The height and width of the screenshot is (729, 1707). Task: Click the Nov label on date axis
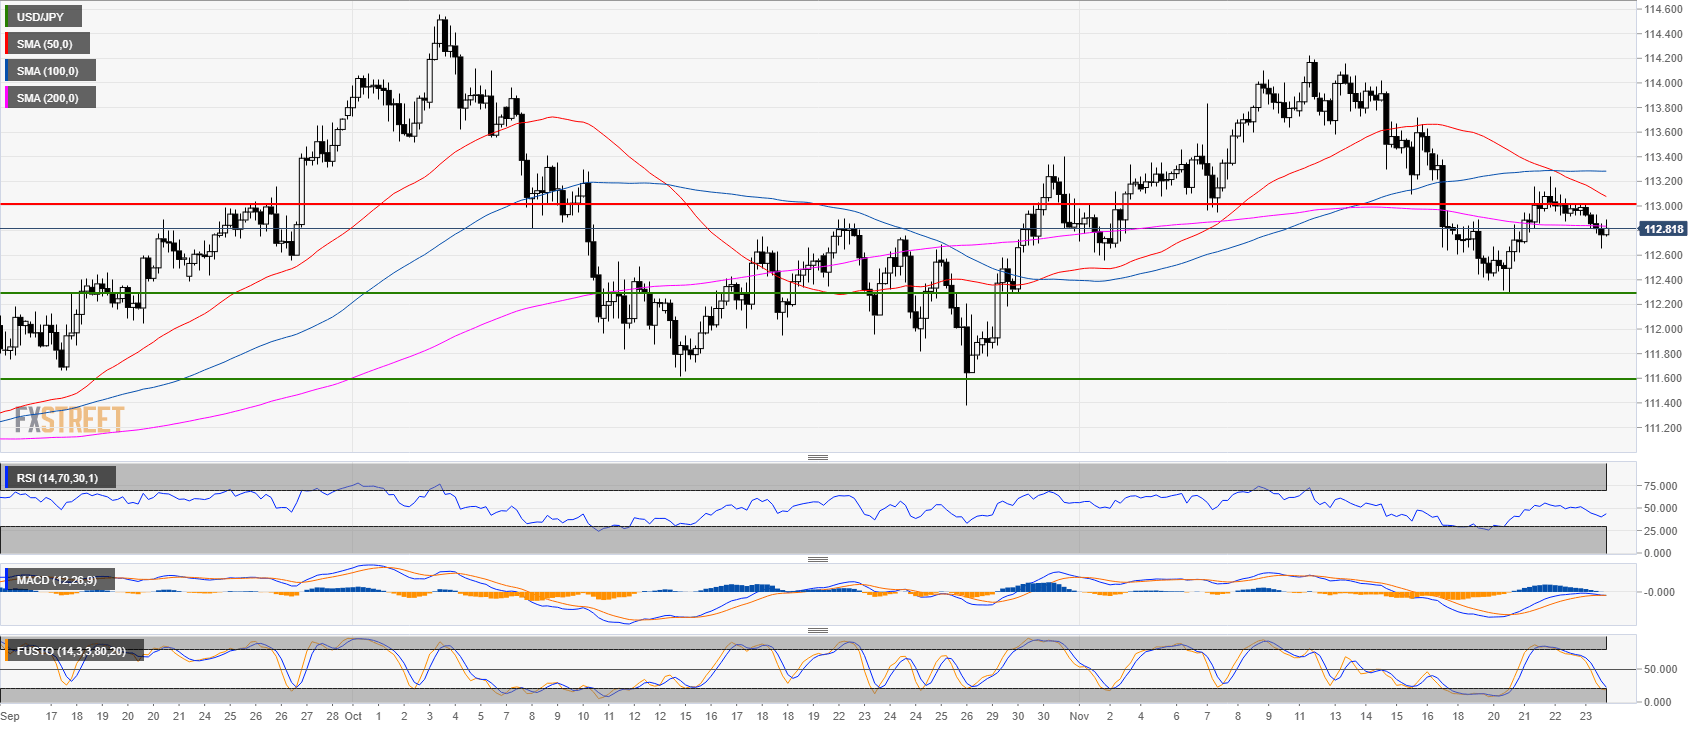(x=1078, y=716)
